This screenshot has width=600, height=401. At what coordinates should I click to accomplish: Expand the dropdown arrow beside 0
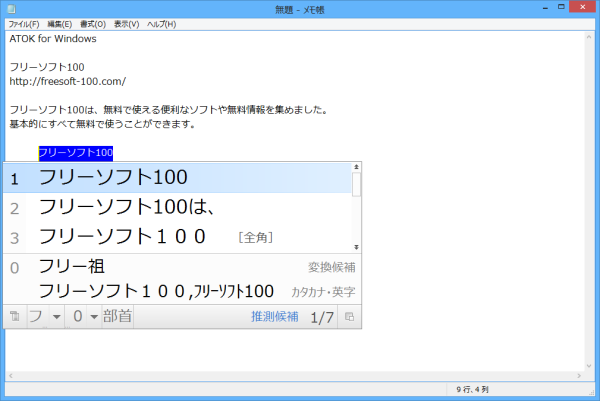pyautogui.click(x=94, y=317)
